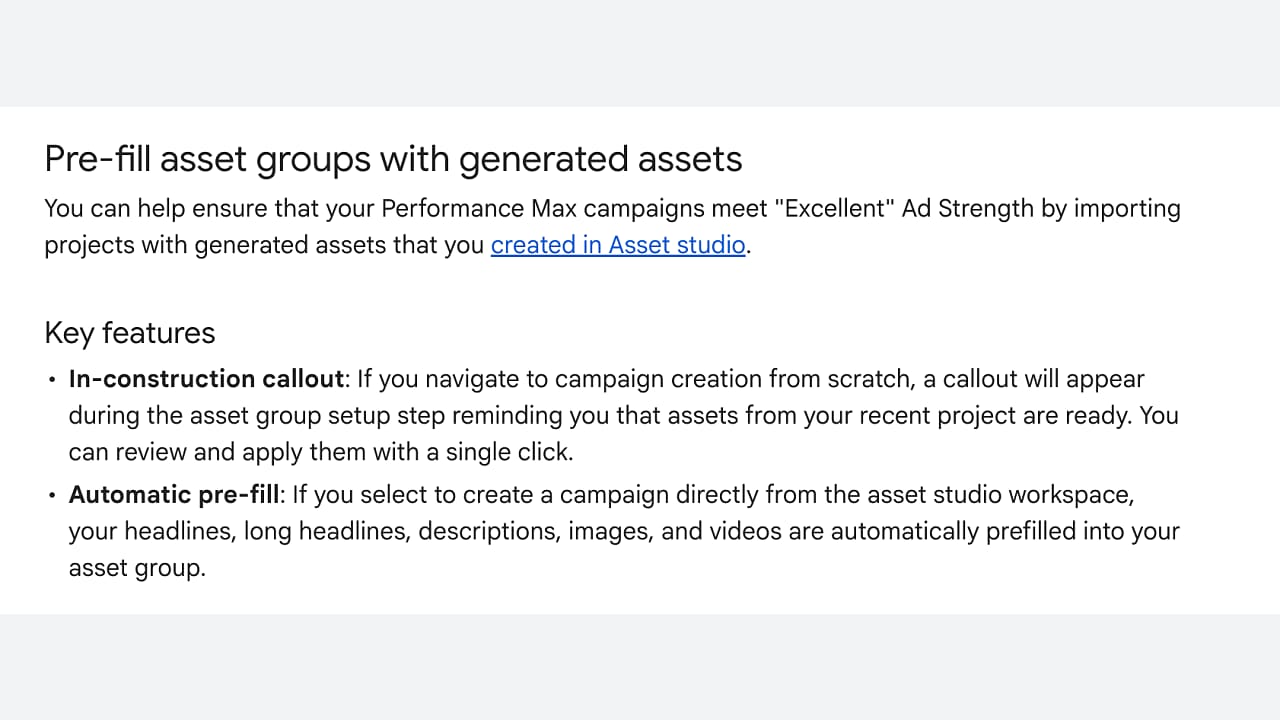Click the sentence "can review and apply them with a single click."
1280x720 pixels.
[321, 452]
